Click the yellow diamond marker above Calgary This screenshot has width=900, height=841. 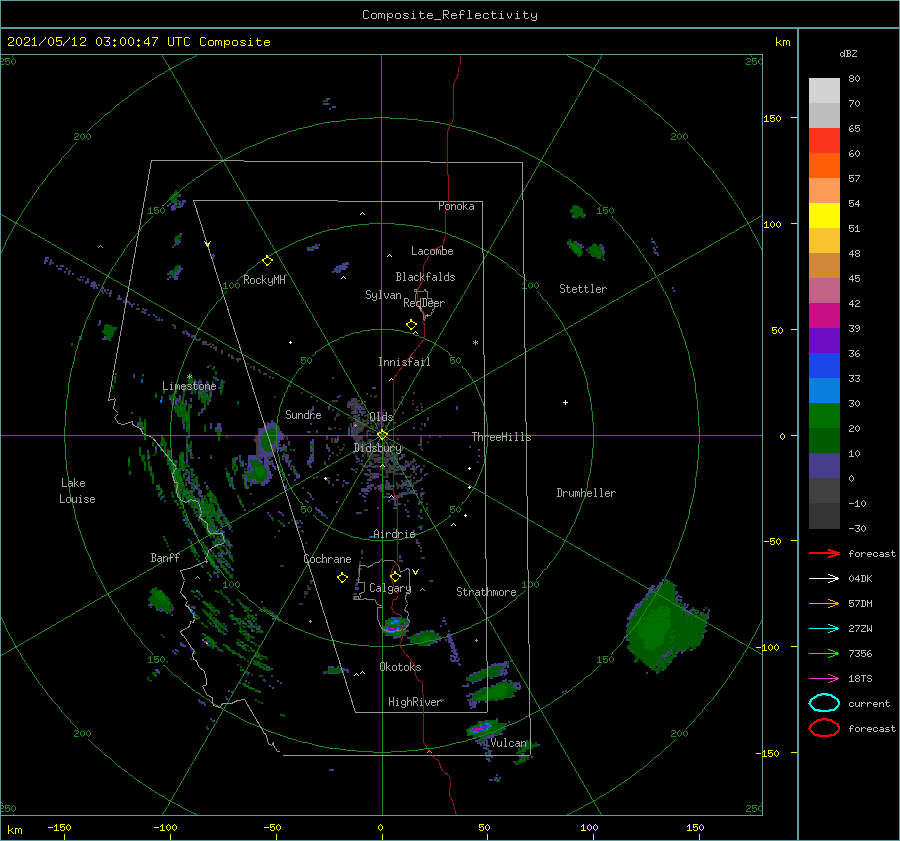[x=395, y=576]
